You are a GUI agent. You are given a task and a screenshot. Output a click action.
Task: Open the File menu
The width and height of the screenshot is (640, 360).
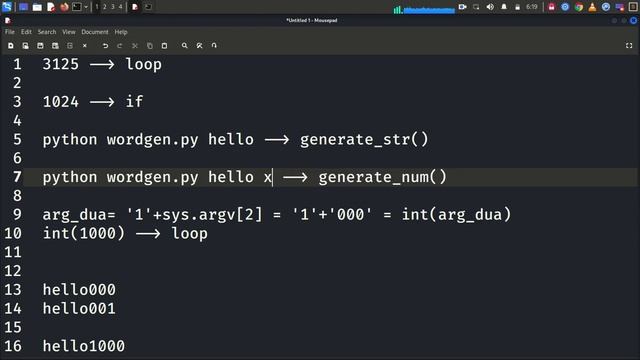pos(10,32)
